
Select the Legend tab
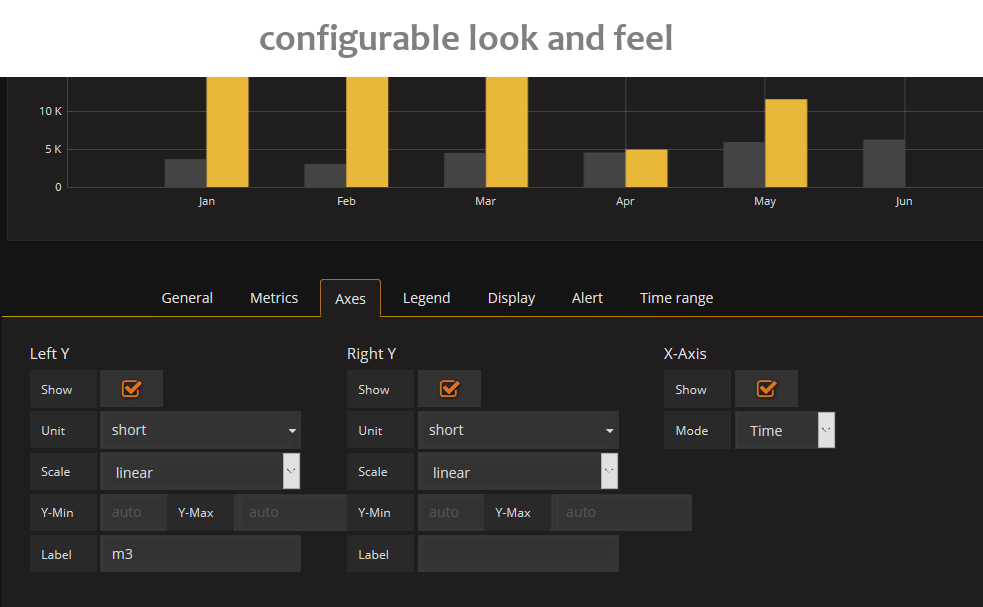point(426,298)
